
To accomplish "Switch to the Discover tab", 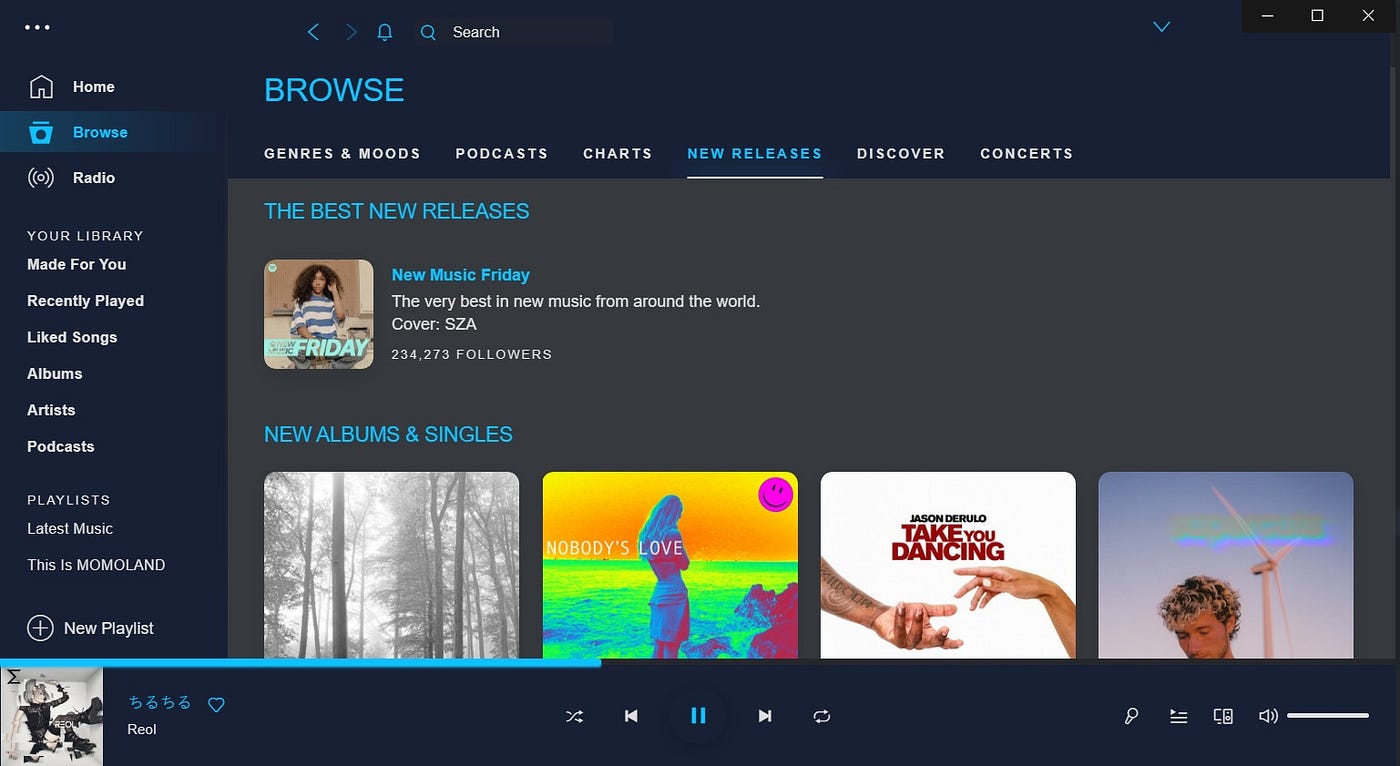I will pos(901,154).
